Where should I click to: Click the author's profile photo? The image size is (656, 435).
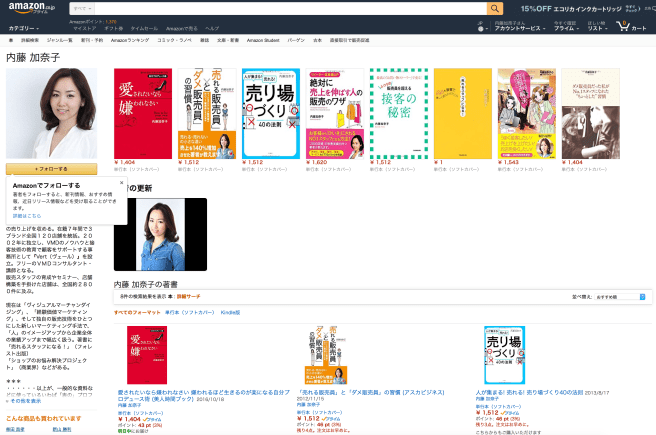click(x=51, y=113)
